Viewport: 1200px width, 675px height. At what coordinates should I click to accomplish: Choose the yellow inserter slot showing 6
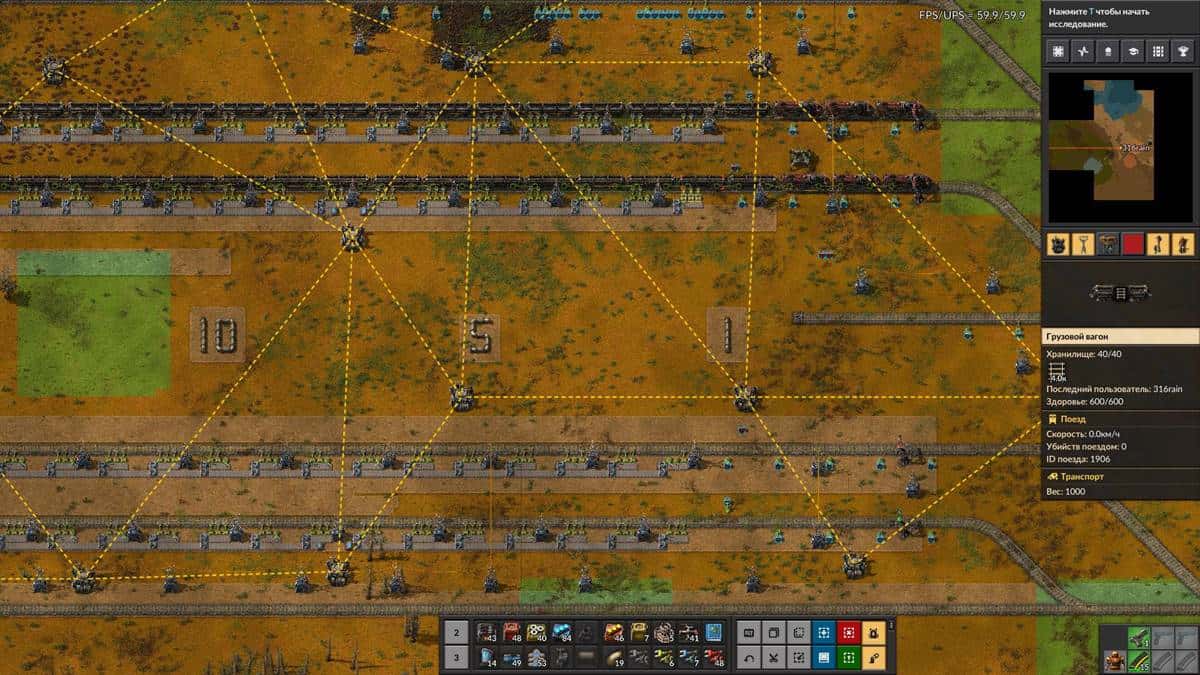pos(663,658)
